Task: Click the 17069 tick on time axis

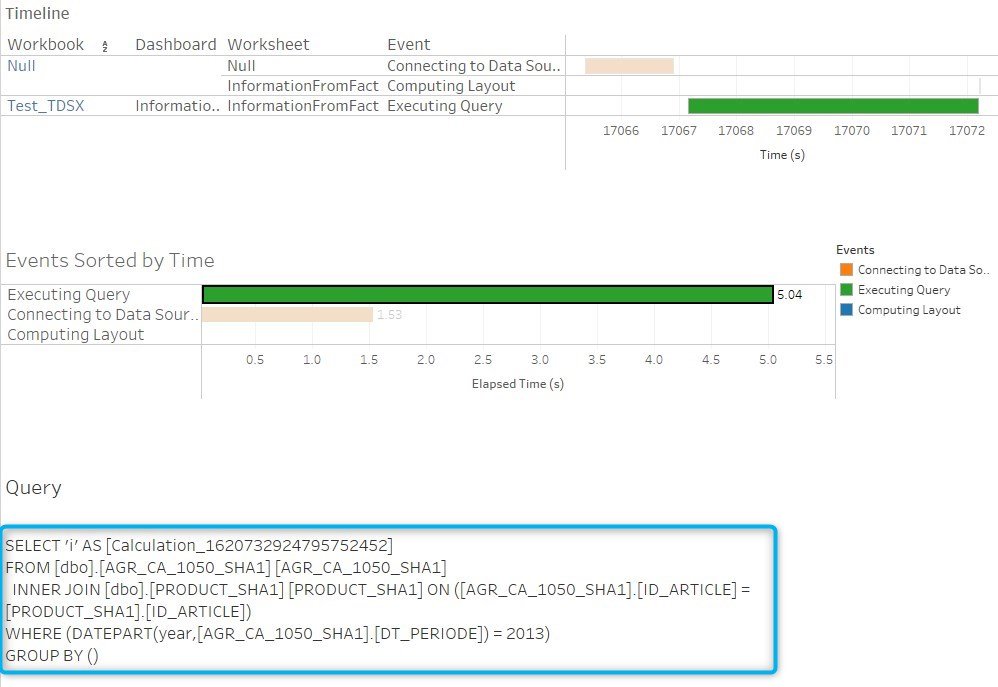Action: coord(794,131)
